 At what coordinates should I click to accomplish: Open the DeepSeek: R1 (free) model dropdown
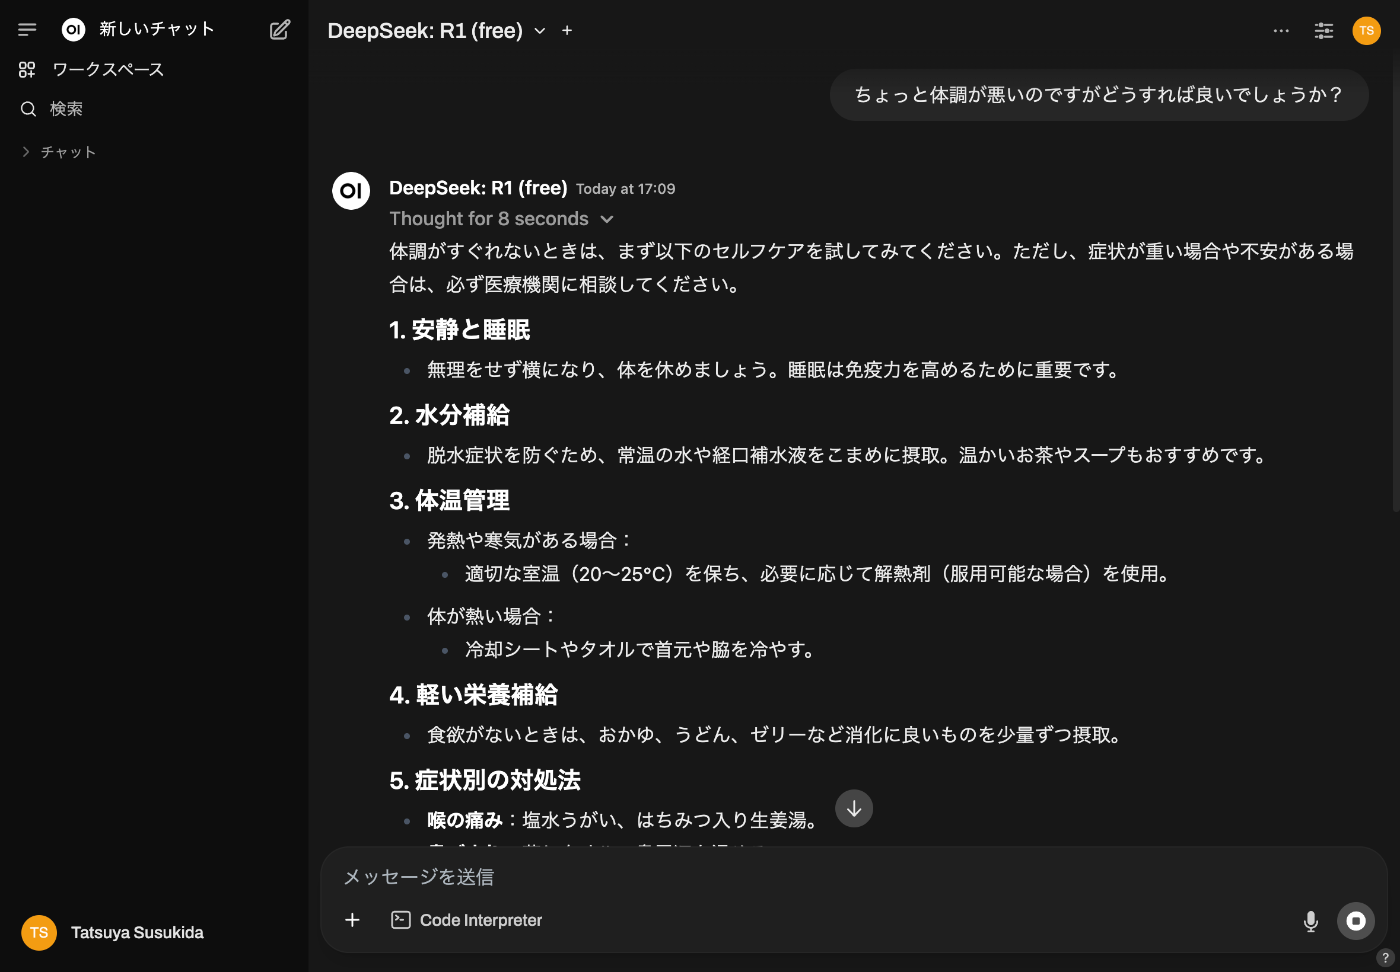(x=437, y=31)
